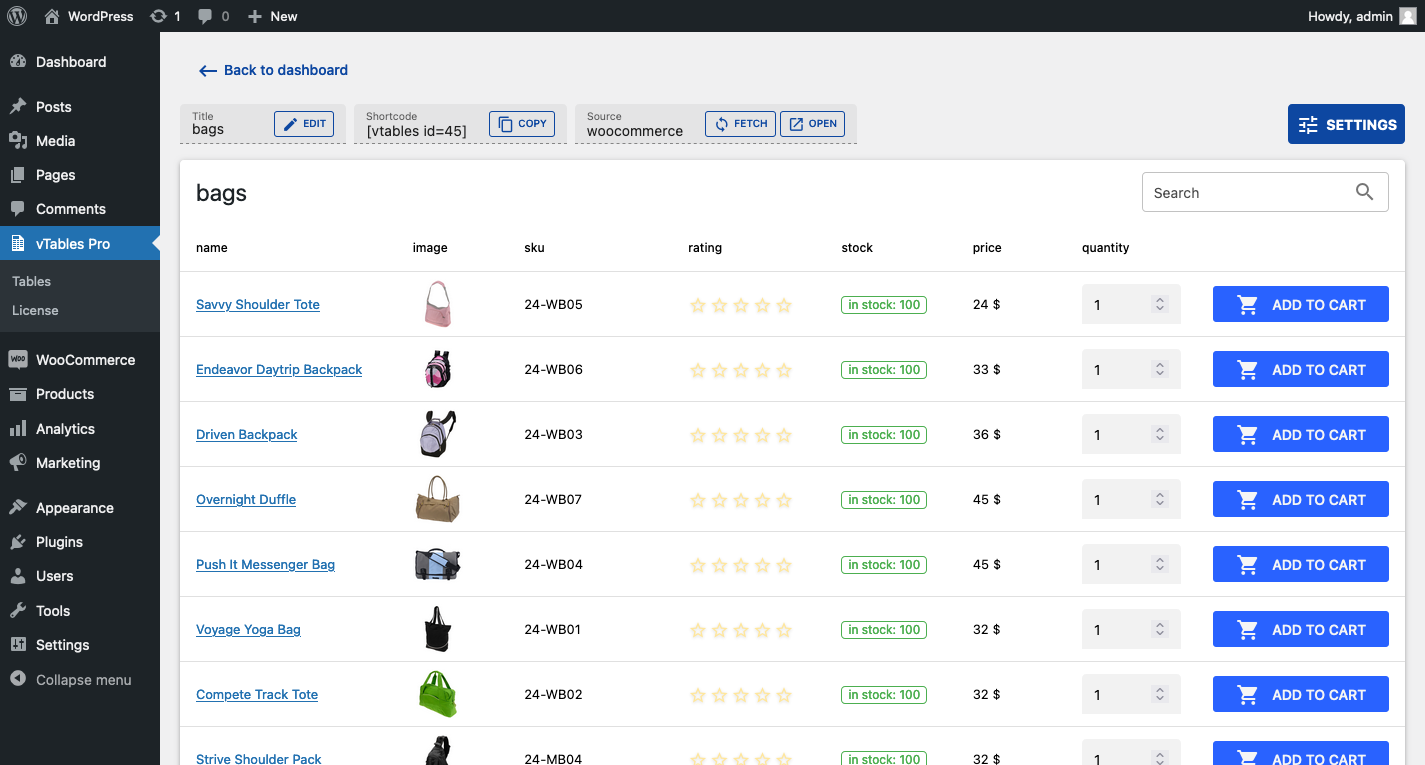This screenshot has height=765, width=1425.
Task: Edit the table title
Action: [304, 124]
